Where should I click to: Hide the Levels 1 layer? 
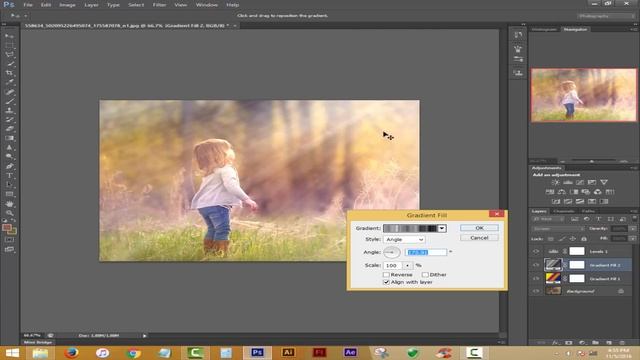point(536,251)
